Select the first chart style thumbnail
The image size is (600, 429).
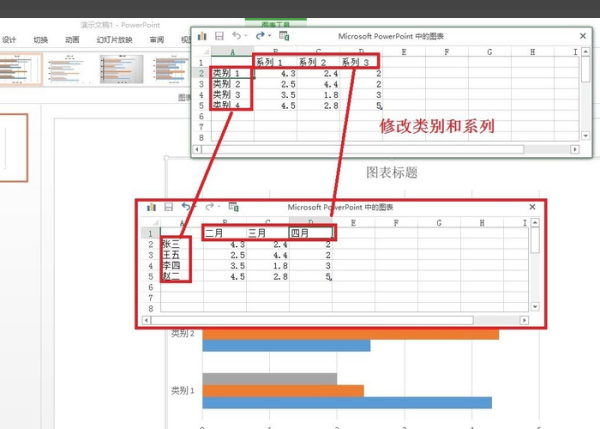pyautogui.click(x=20, y=69)
